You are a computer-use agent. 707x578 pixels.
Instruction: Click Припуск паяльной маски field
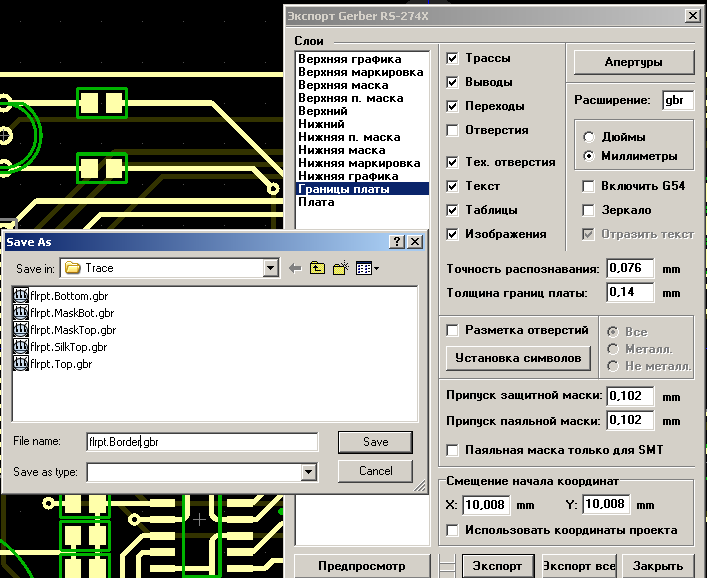(x=630, y=421)
